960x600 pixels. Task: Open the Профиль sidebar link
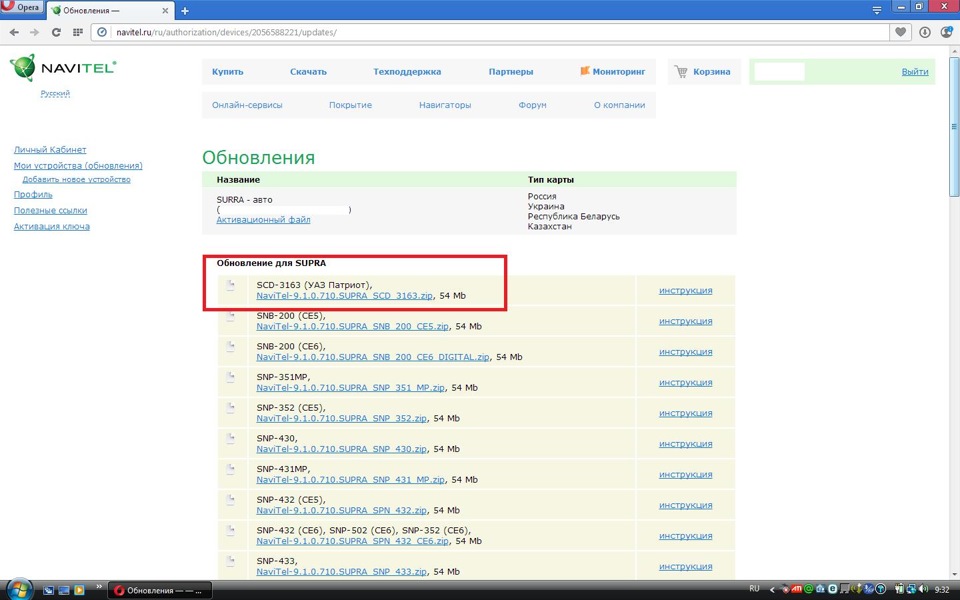coord(33,195)
